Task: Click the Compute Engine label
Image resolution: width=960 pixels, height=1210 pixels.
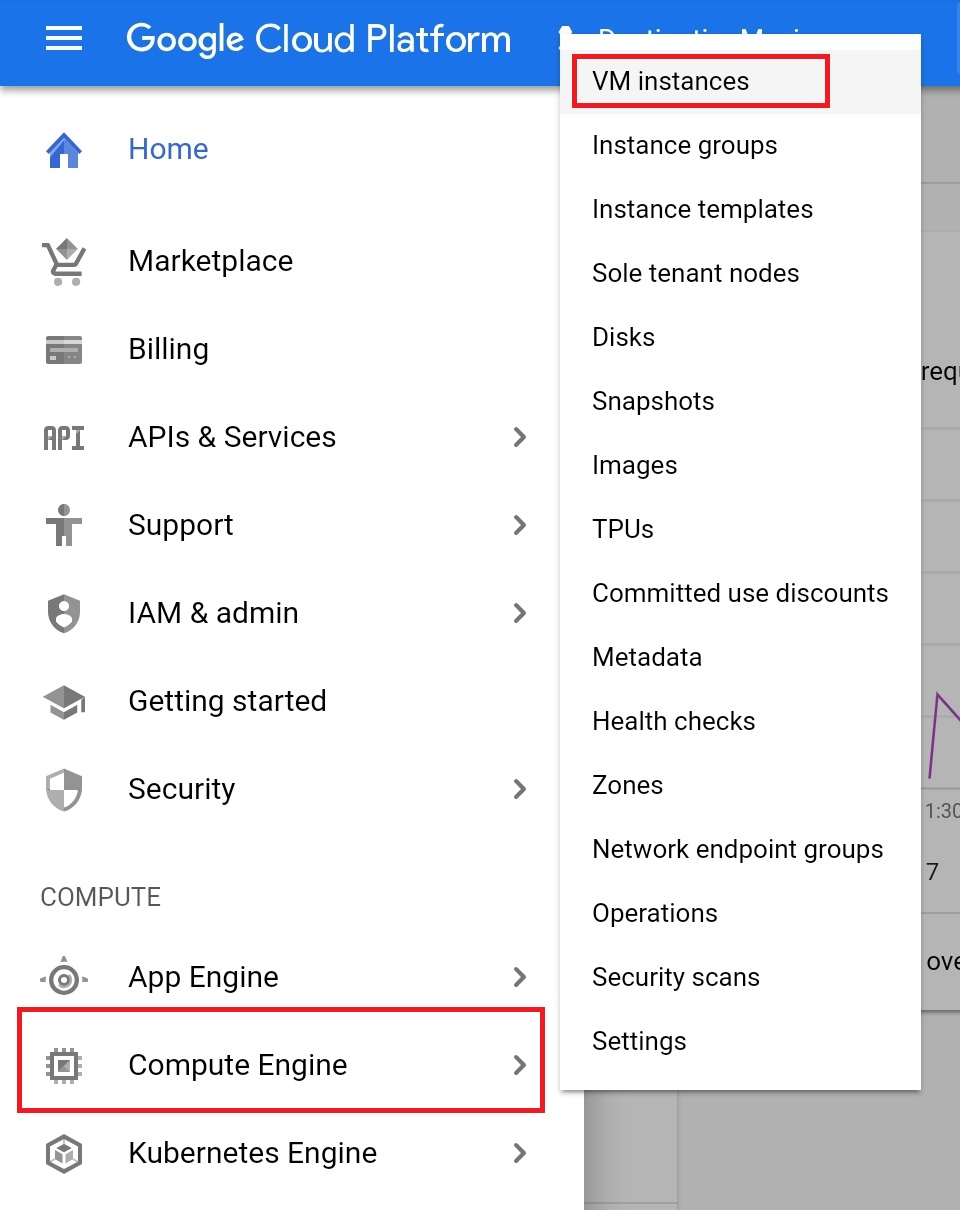Action: point(238,1066)
